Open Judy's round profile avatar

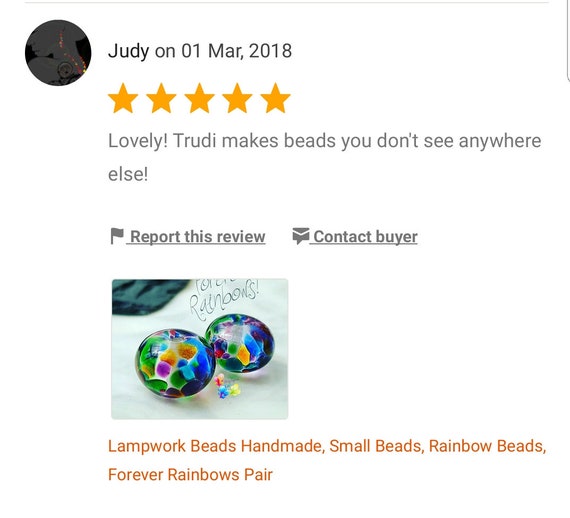click(x=58, y=53)
